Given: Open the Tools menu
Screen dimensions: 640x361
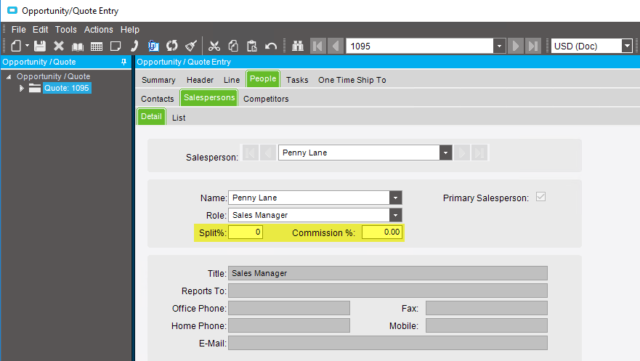Looking at the screenshot, I should [x=66, y=30].
